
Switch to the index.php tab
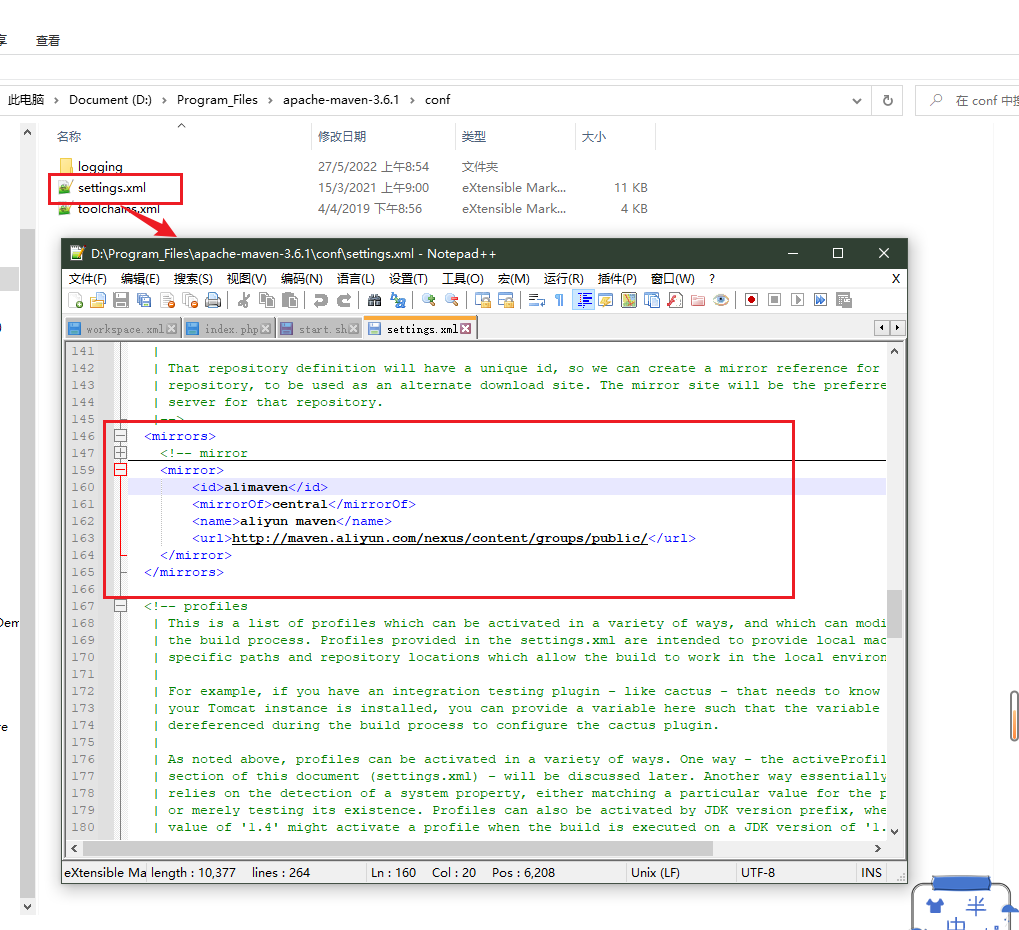point(229,329)
